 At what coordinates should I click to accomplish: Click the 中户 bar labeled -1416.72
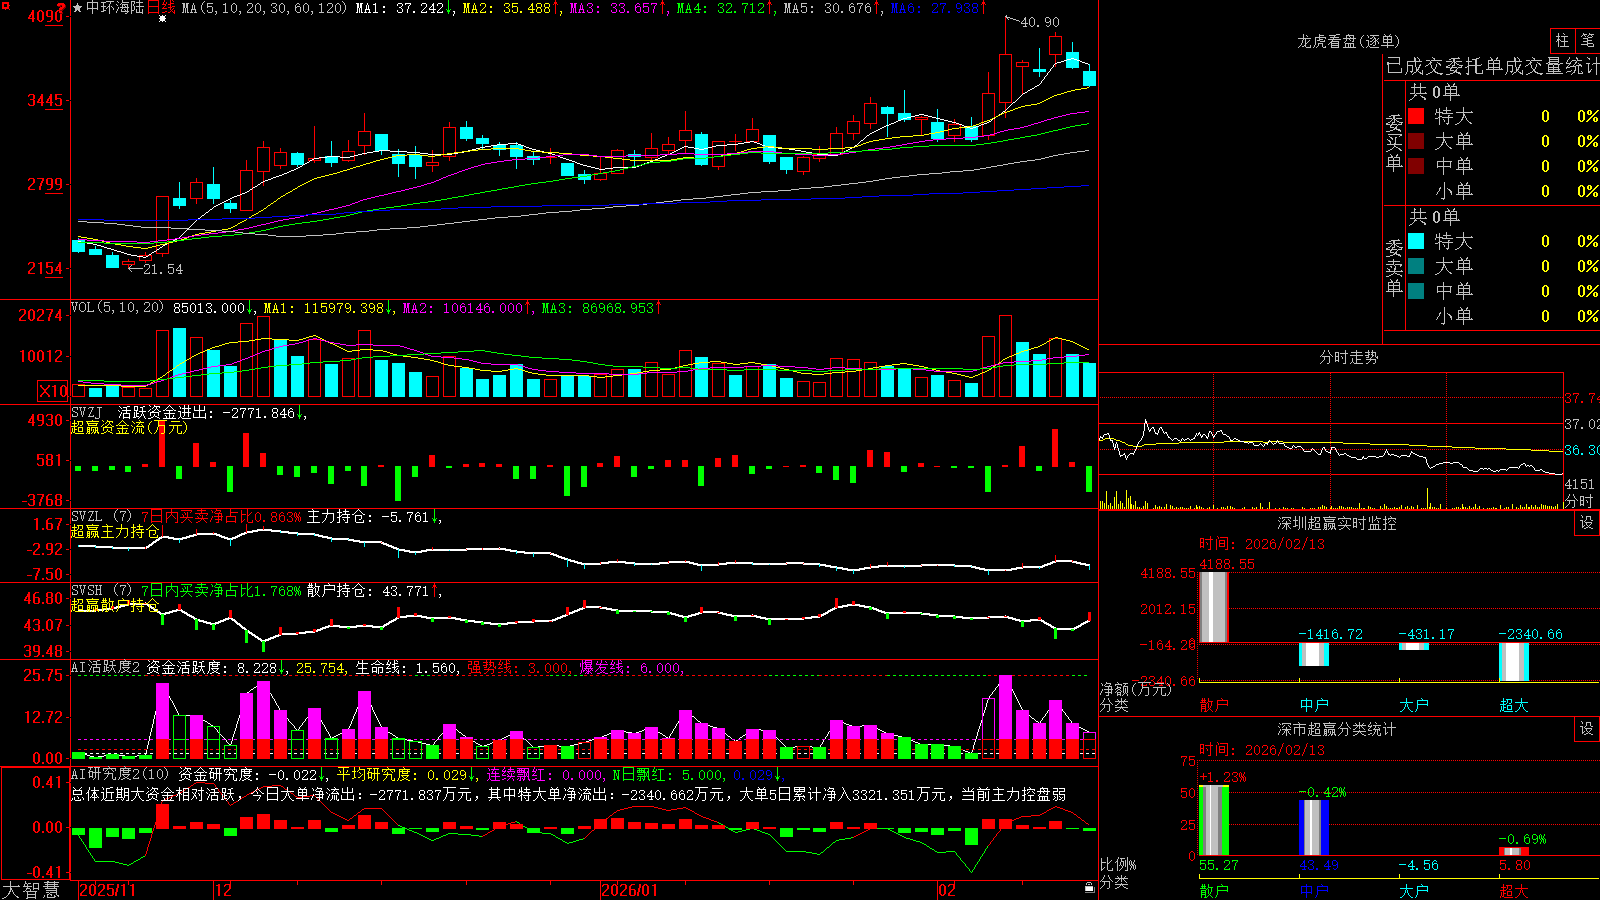[1314, 654]
